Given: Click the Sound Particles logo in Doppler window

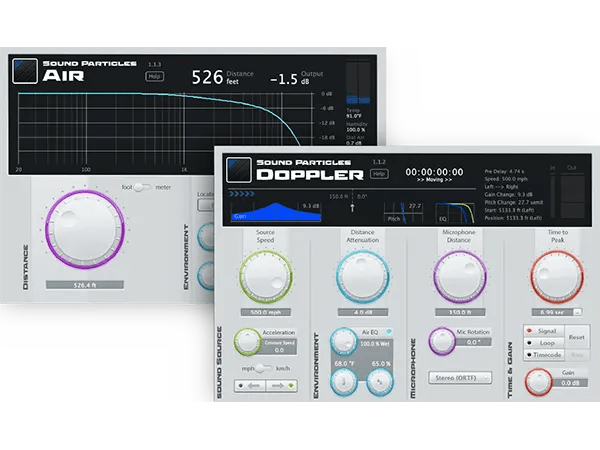Looking at the screenshot, I should 239,170.
